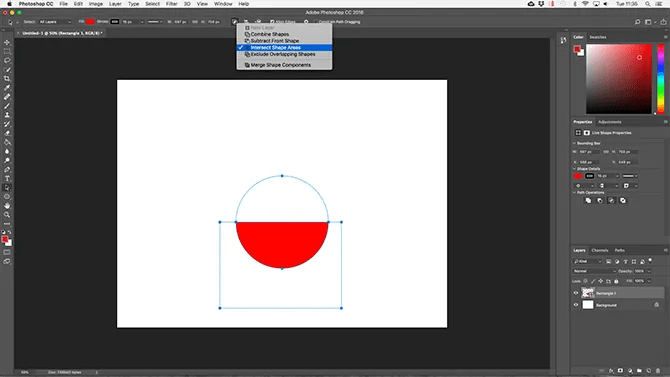Click subtract front shape icon in Properties
Viewport: 670px width, 377px height.
point(599,200)
